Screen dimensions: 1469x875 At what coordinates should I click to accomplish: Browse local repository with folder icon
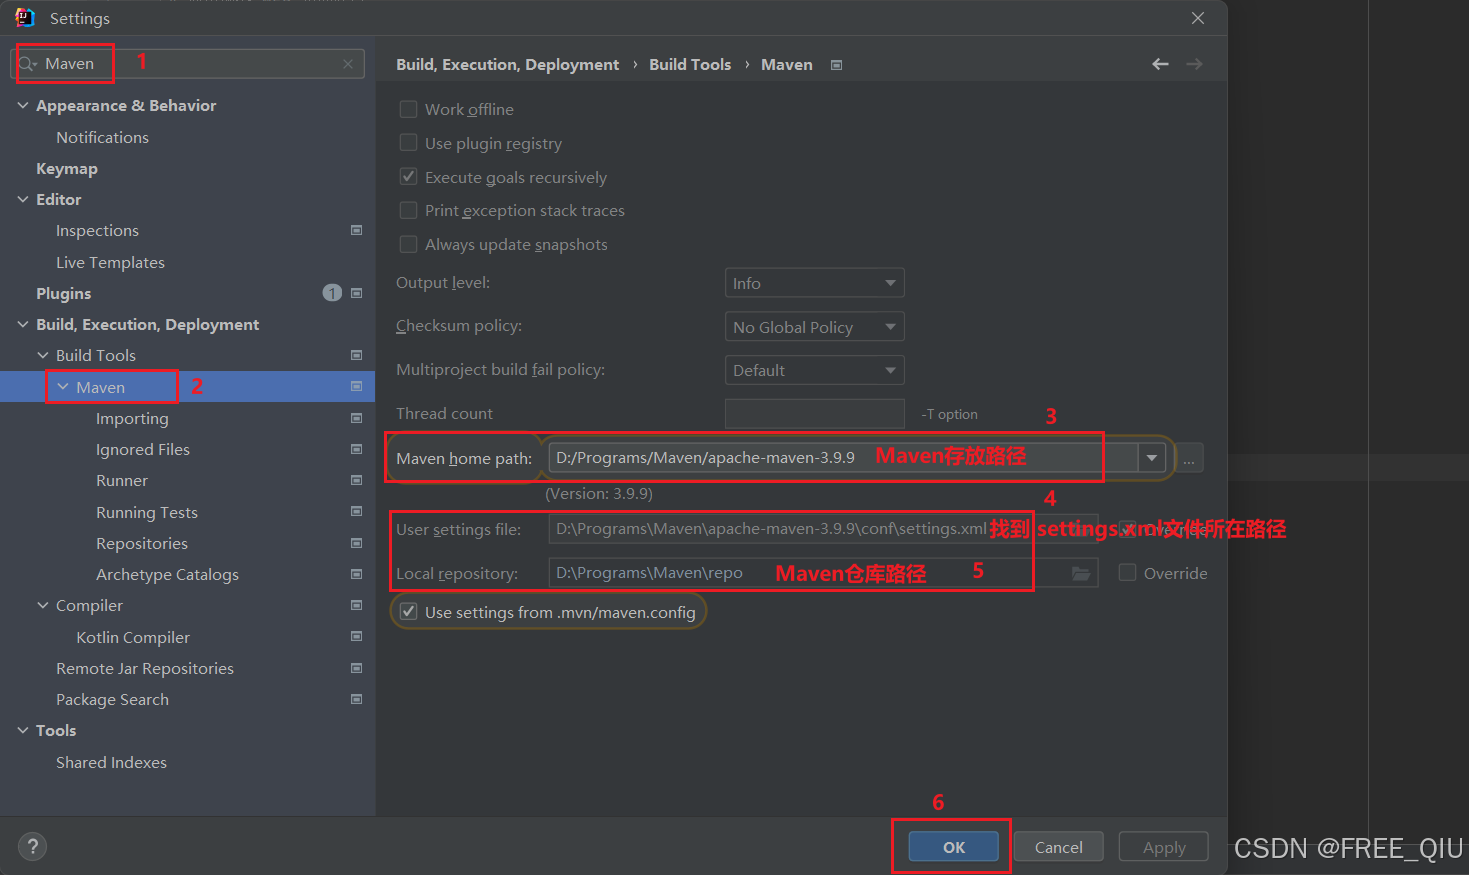point(1081,573)
